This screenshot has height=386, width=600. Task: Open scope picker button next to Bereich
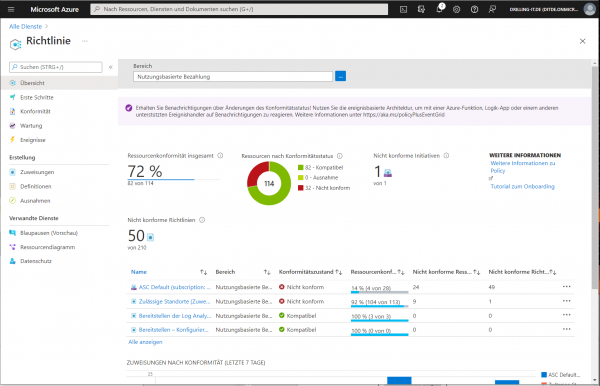click(341, 76)
